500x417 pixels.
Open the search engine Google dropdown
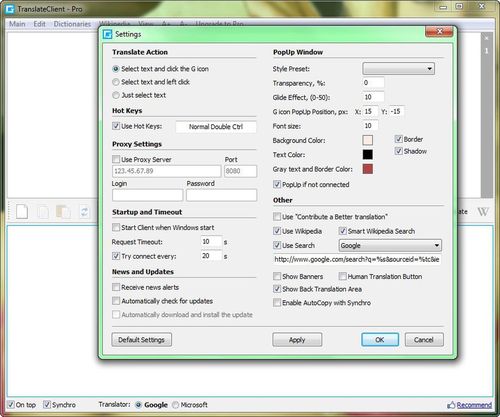point(390,246)
